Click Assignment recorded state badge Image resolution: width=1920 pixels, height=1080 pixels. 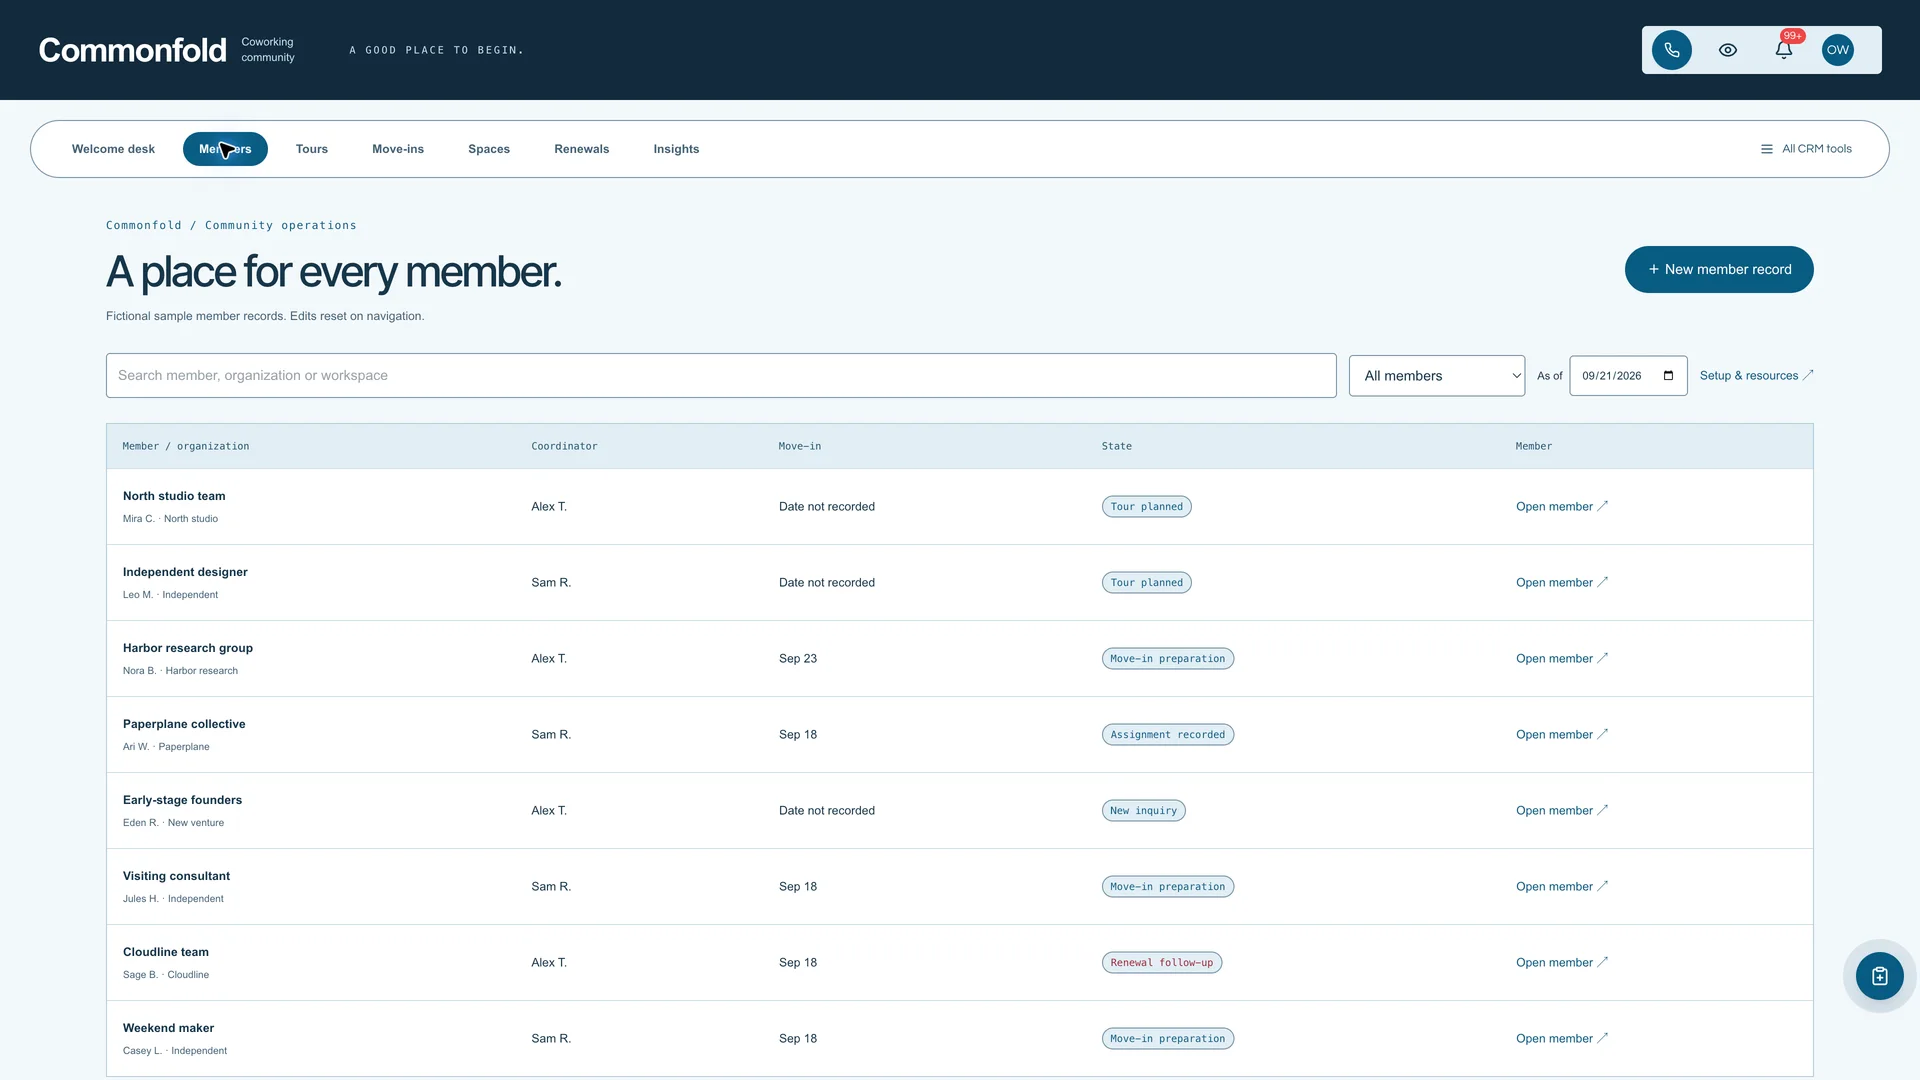1168,735
